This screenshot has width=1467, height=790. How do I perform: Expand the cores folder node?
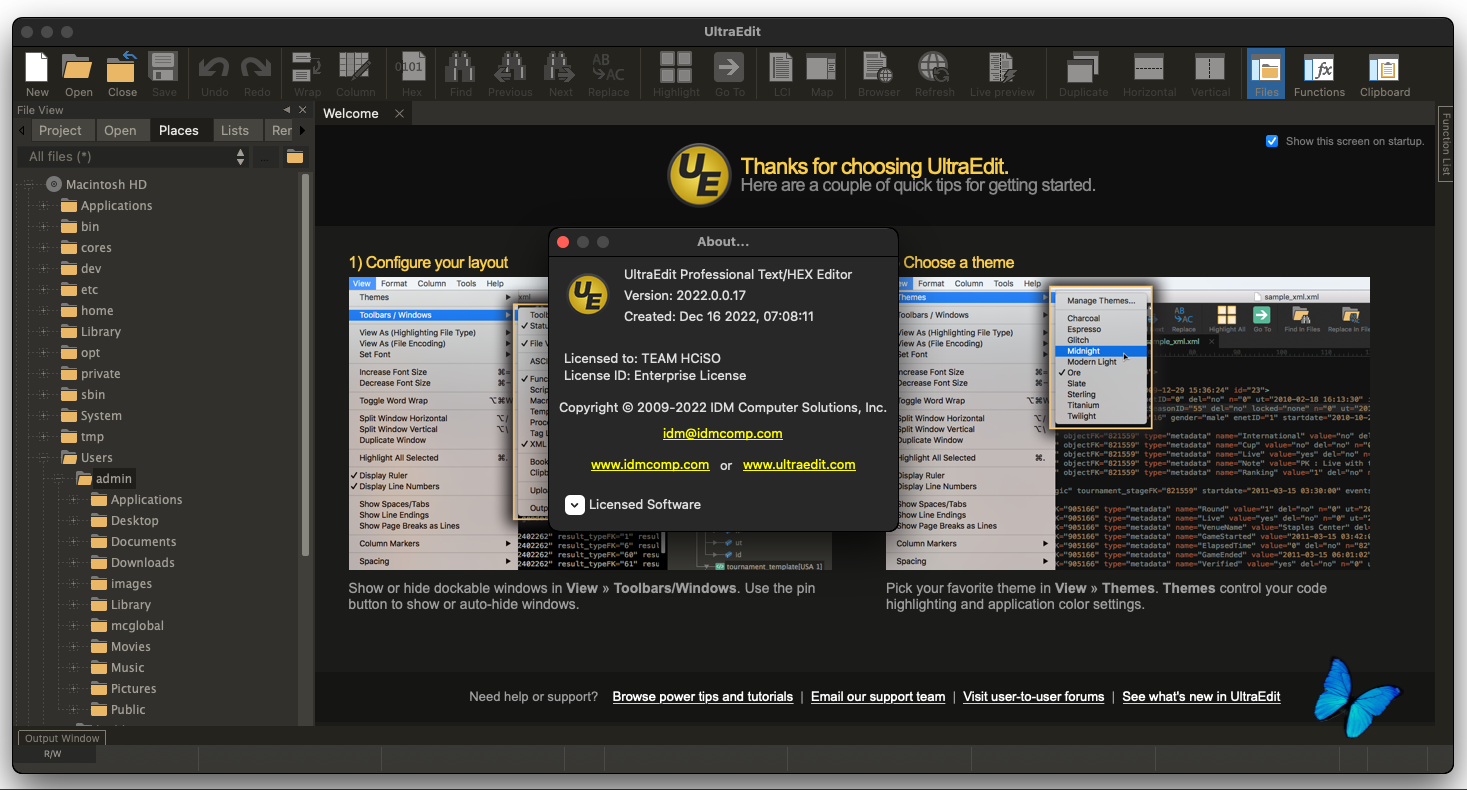tap(44, 248)
